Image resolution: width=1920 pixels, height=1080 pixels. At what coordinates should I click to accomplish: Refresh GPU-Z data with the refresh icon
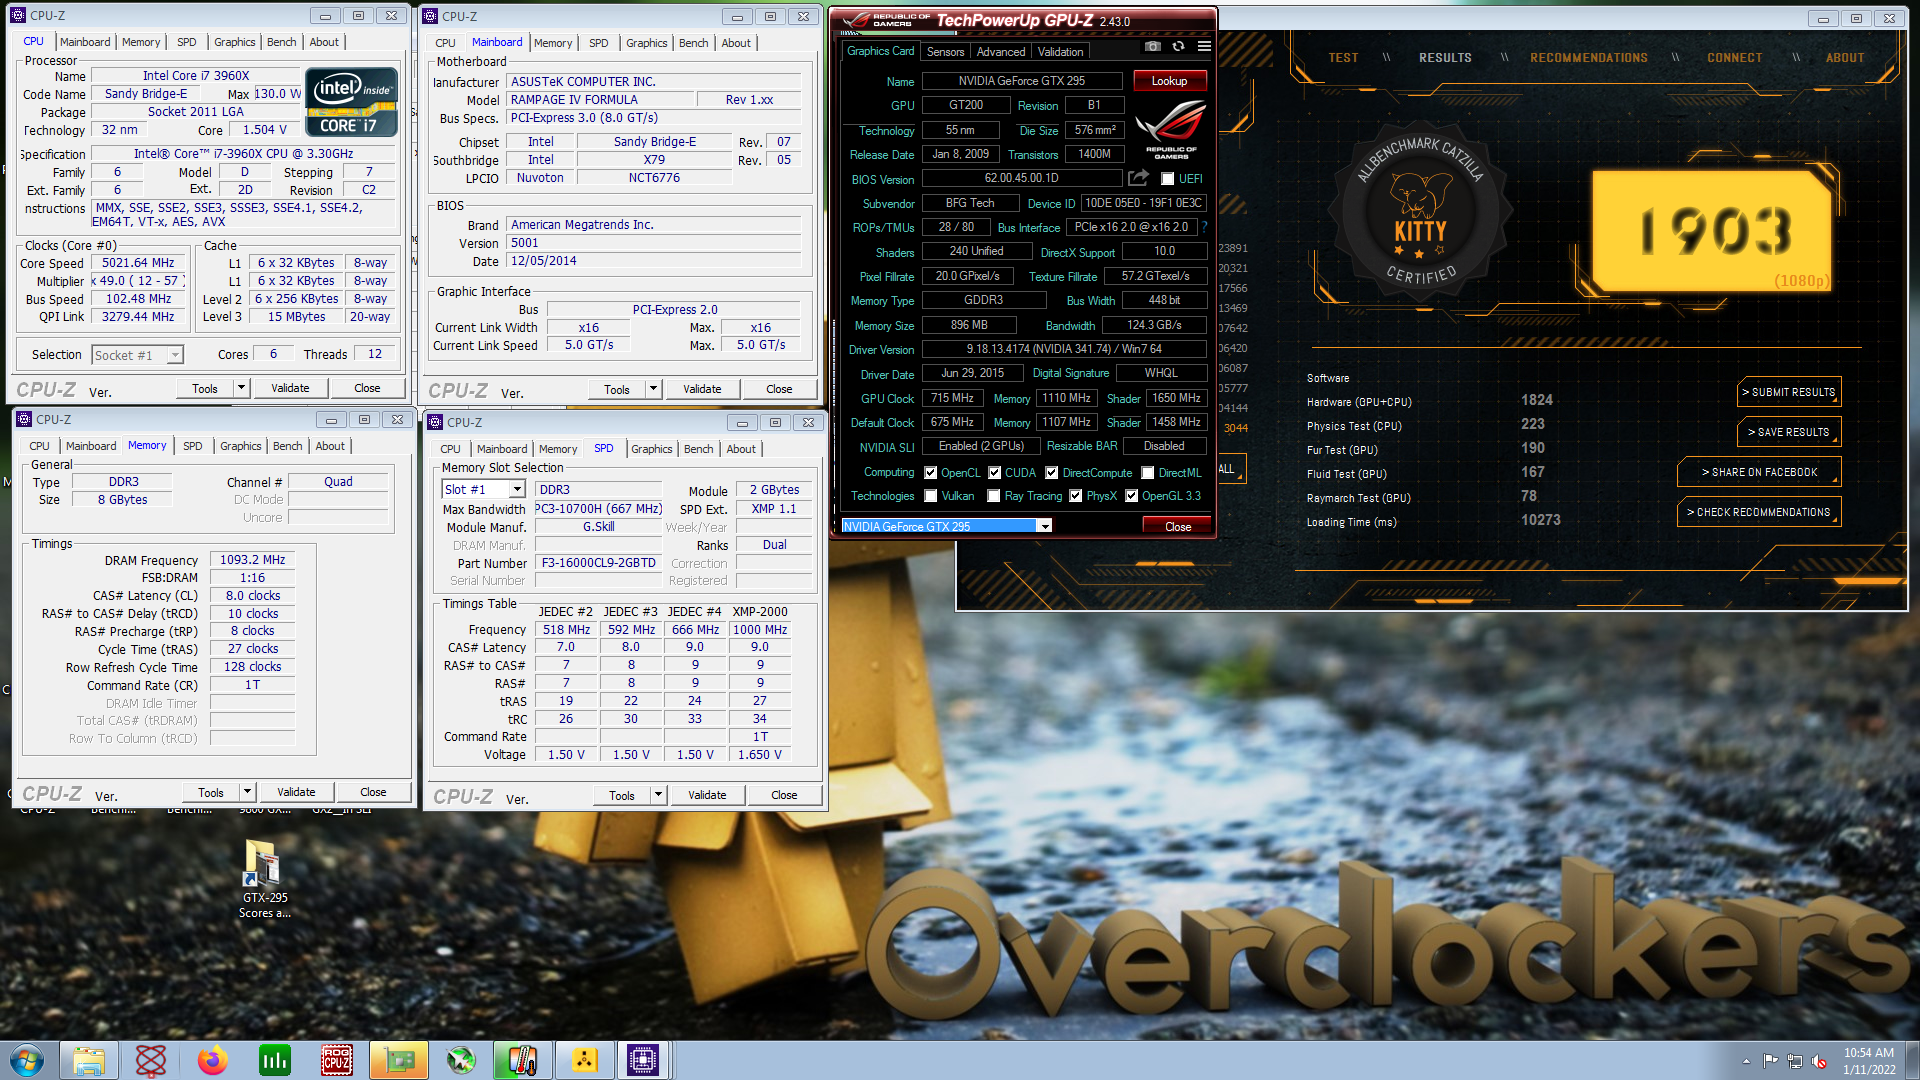pyautogui.click(x=1178, y=47)
